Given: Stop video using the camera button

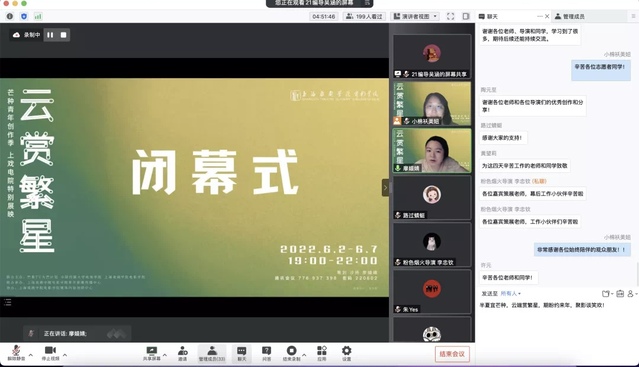Looking at the screenshot, I should [50, 353].
